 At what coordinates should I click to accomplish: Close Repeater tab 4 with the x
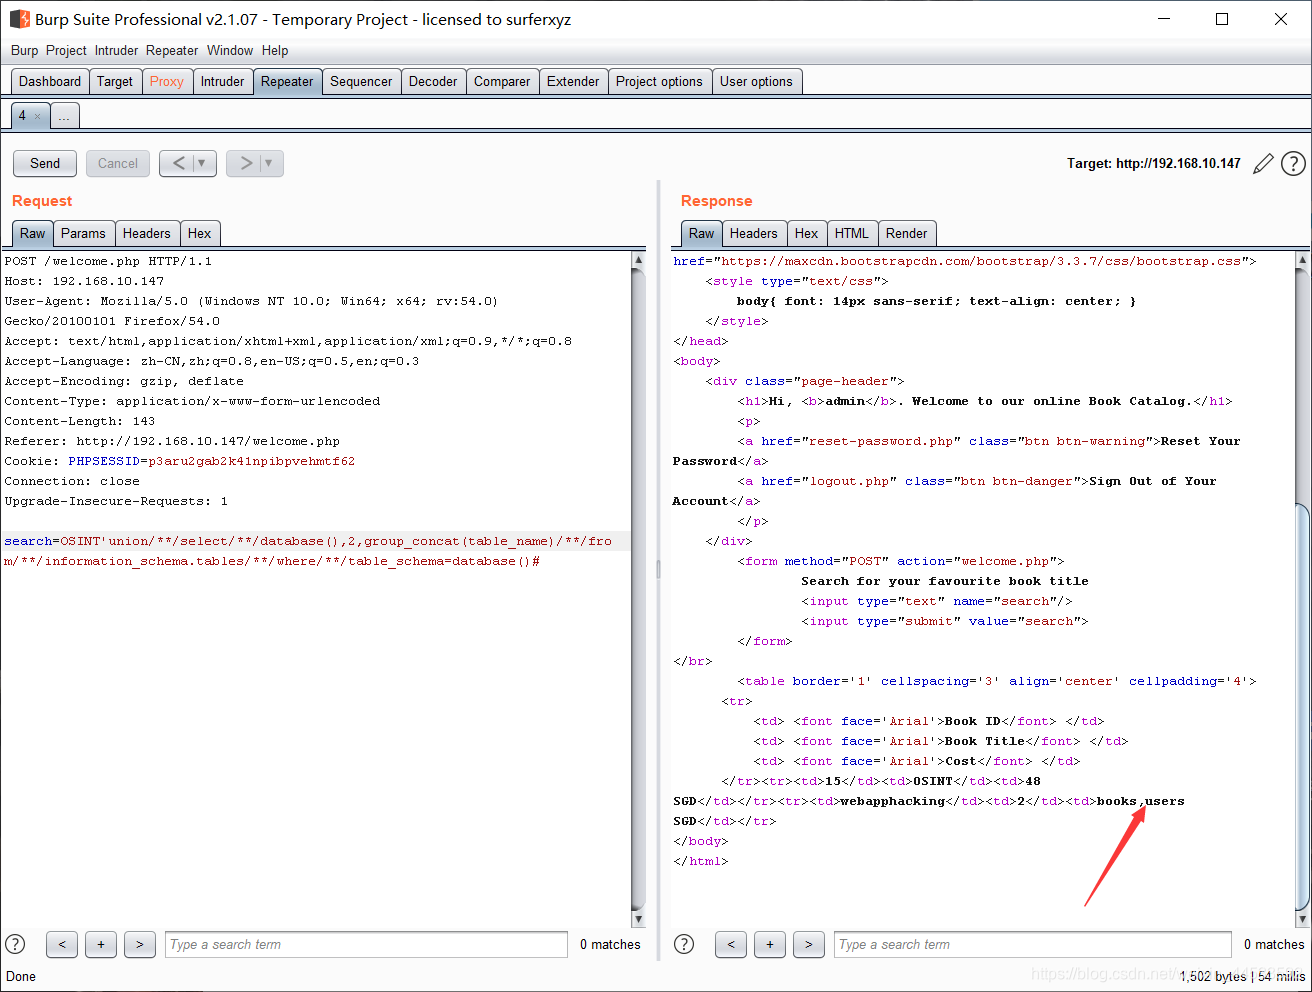click(38, 116)
